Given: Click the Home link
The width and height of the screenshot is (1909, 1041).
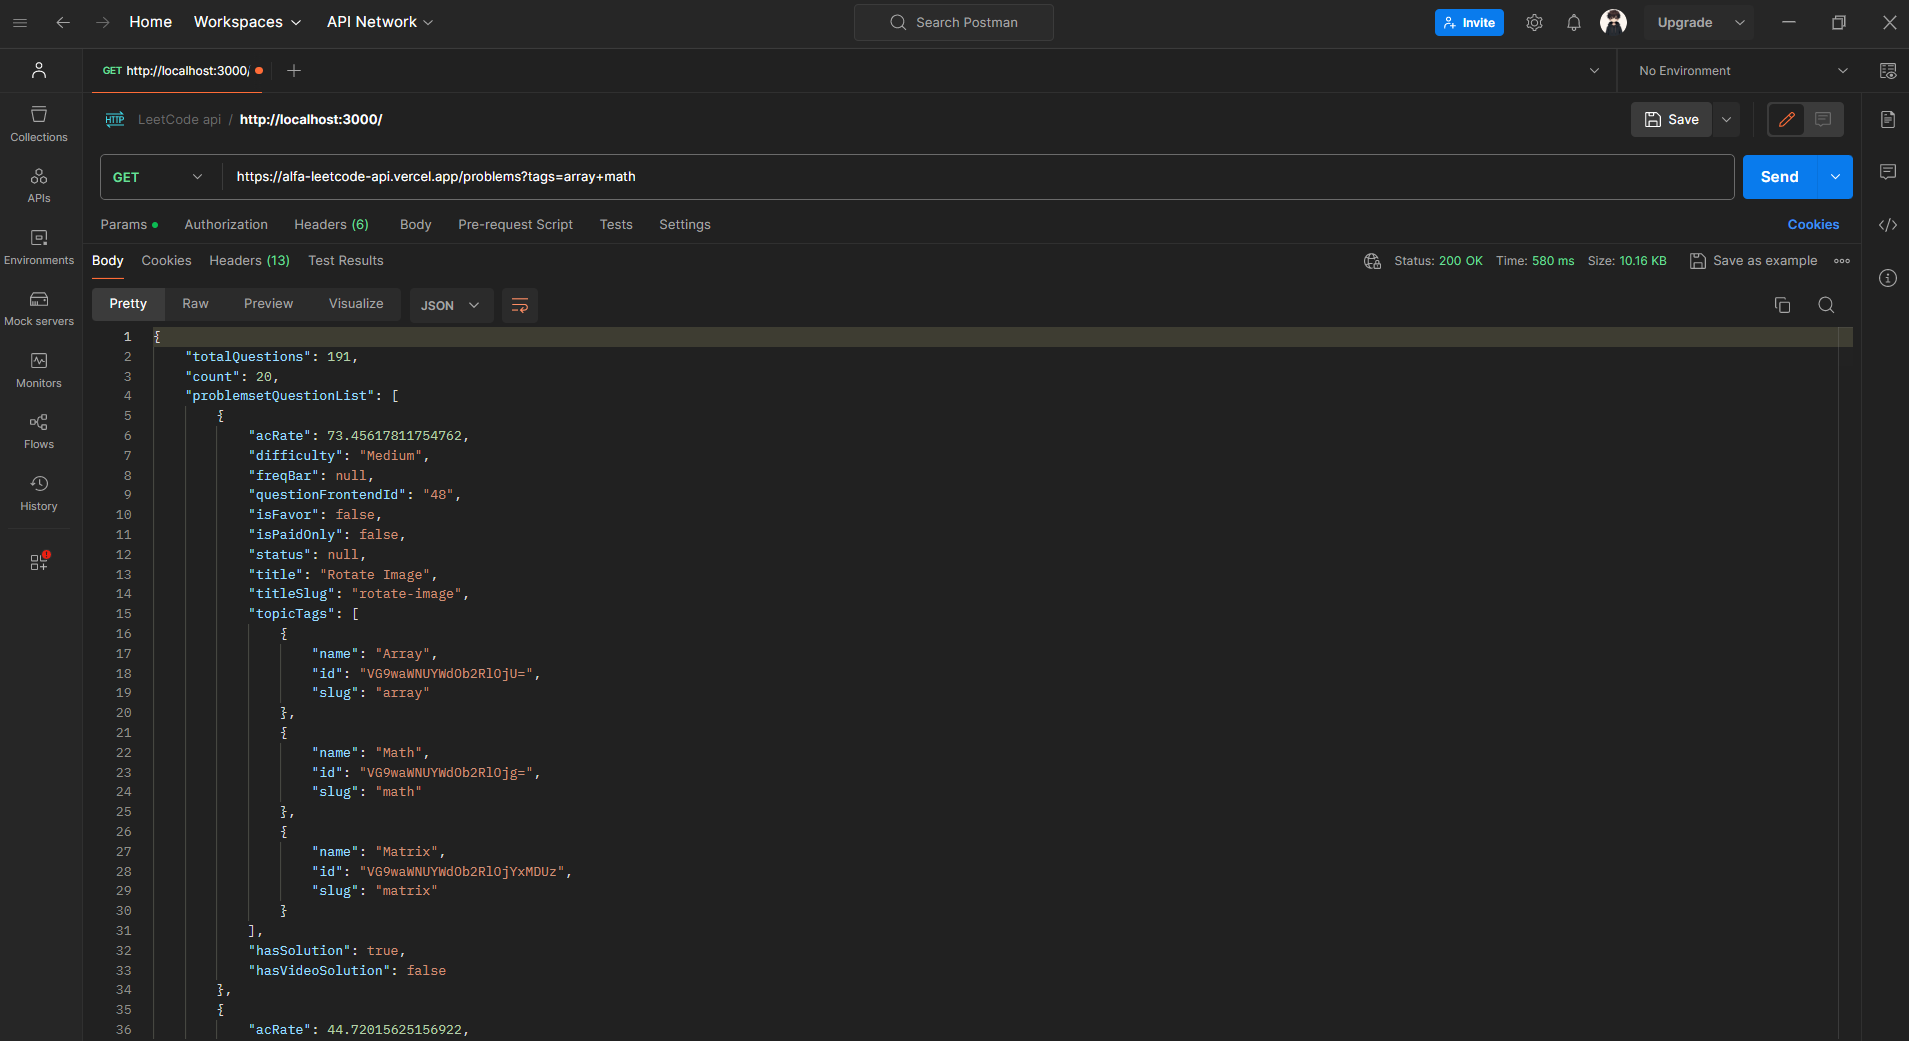Looking at the screenshot, I should [150, 22].
